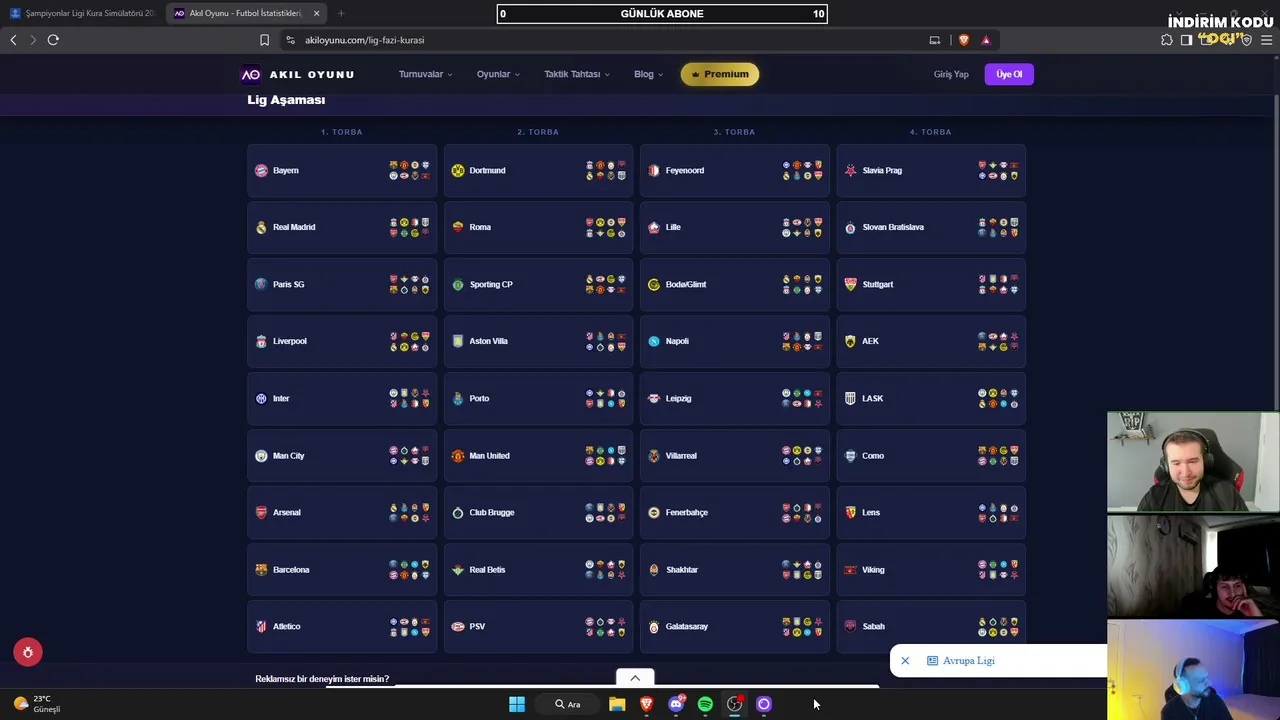This screenshot has width=1280, height=720.
Task: Select the AEK team row
Action: 931,342
